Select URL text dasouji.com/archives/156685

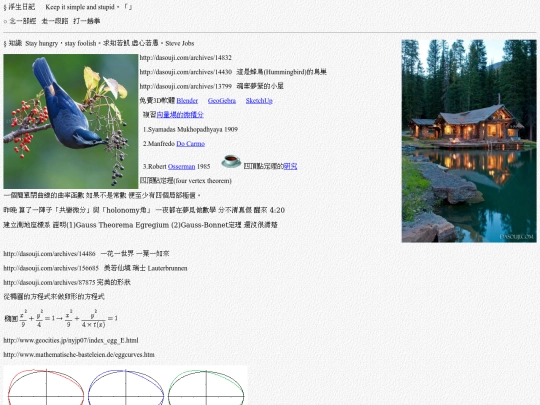click(51, 268)
